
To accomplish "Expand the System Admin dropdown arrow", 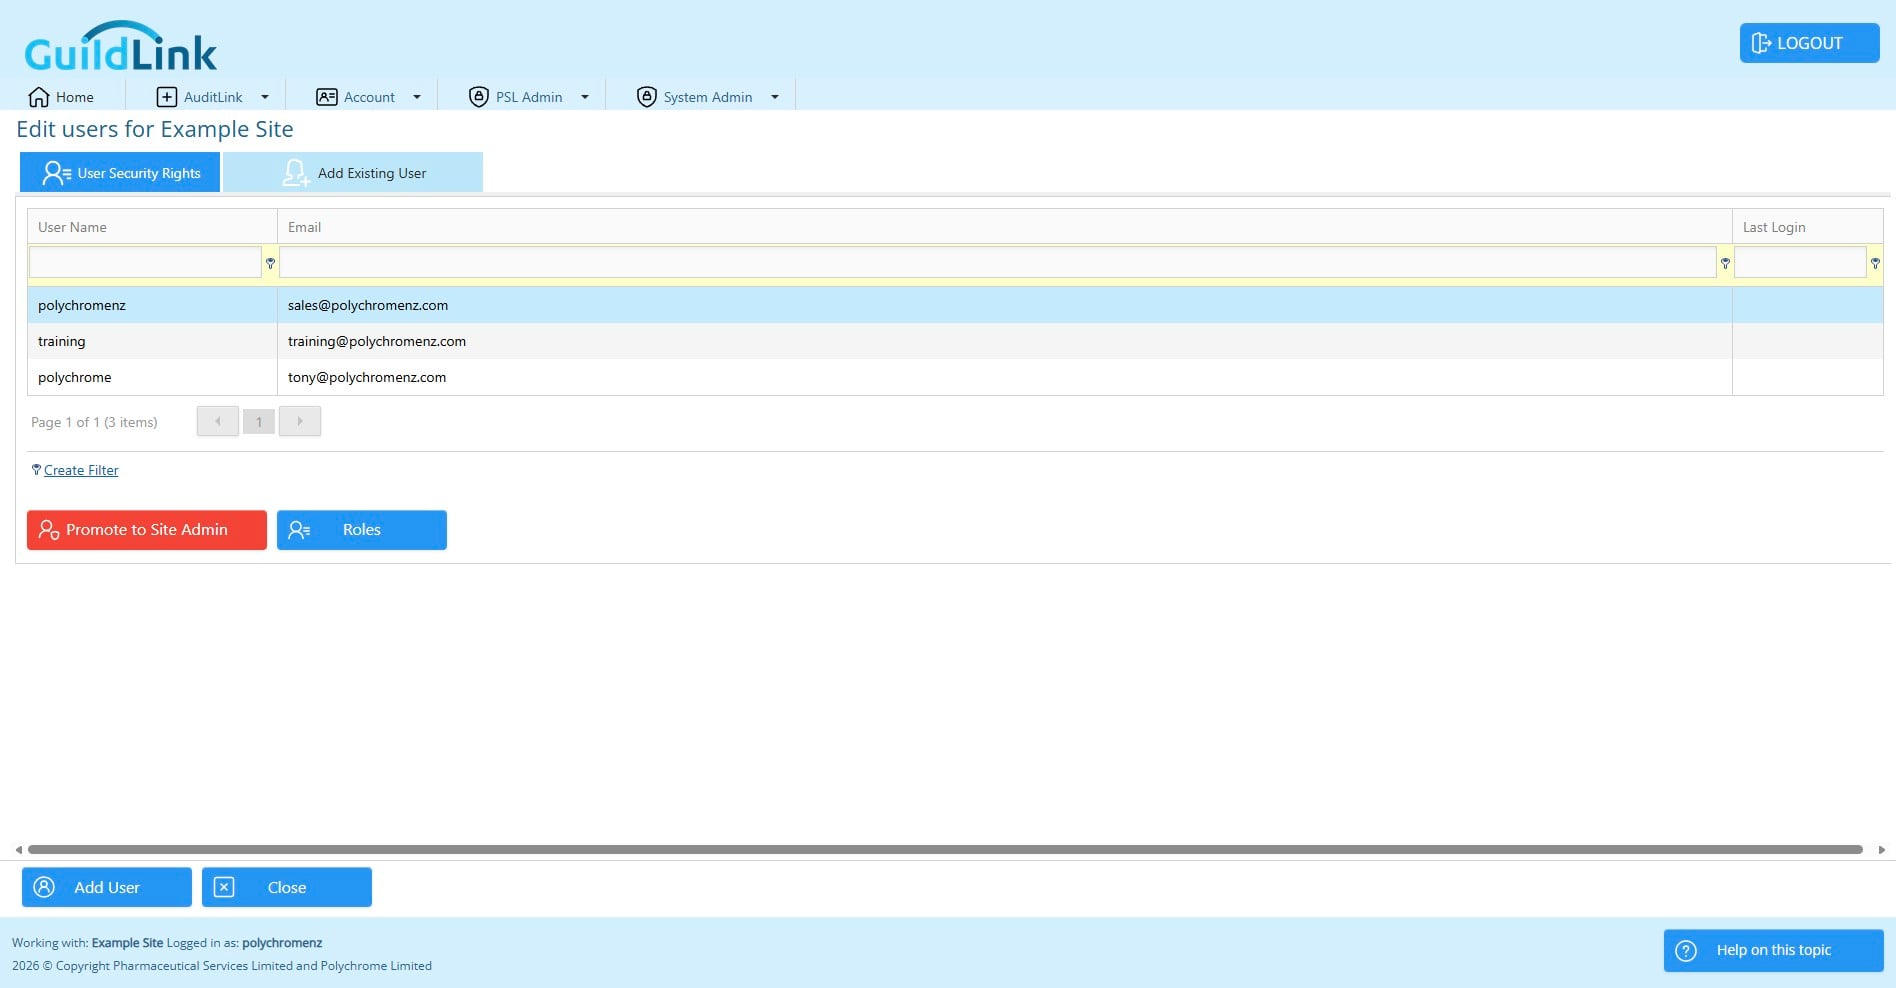I will 775,97.
